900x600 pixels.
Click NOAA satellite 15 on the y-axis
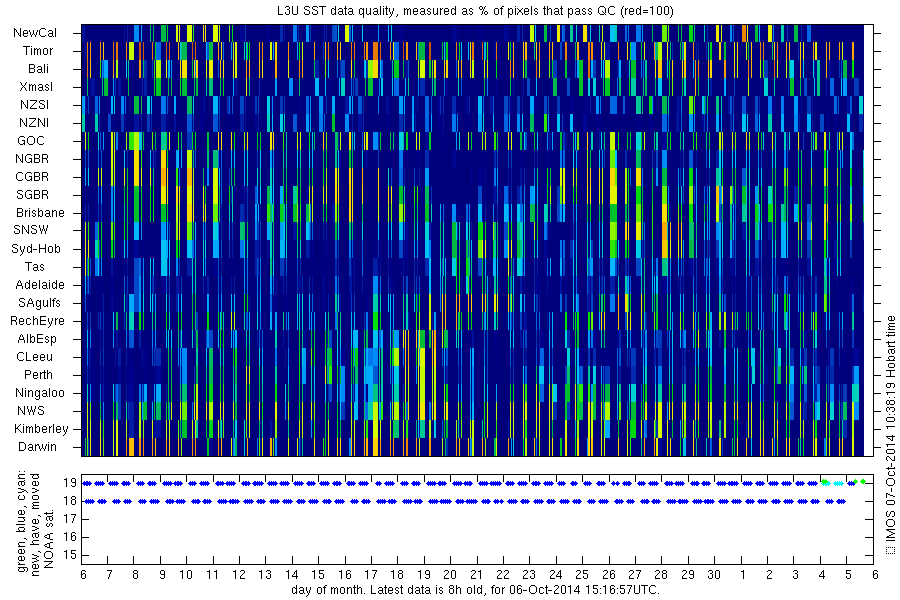click(70, 555)
